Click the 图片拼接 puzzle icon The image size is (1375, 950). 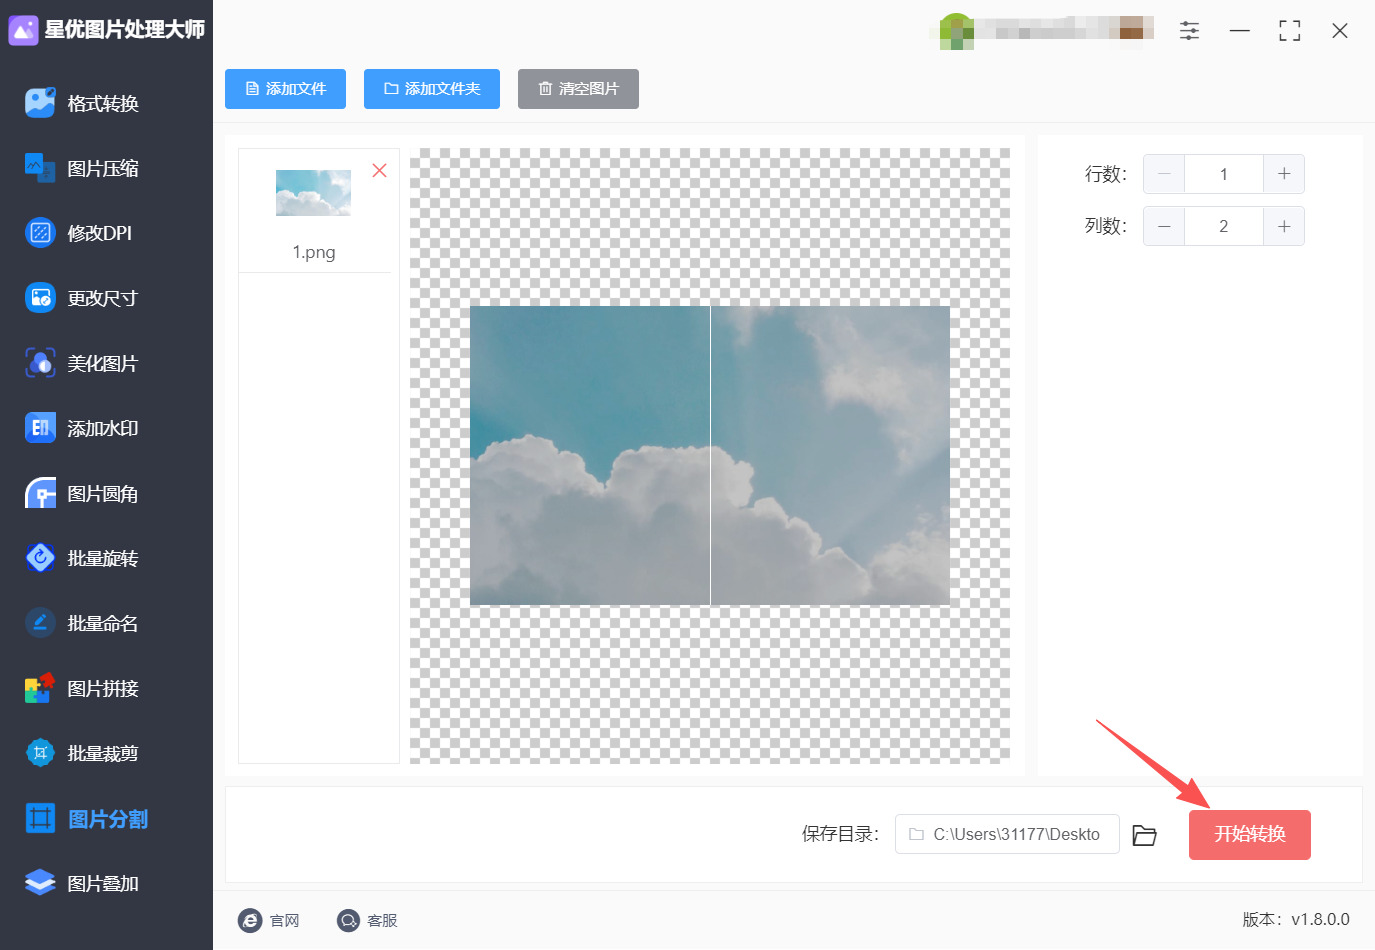click(x=40, y=688)
